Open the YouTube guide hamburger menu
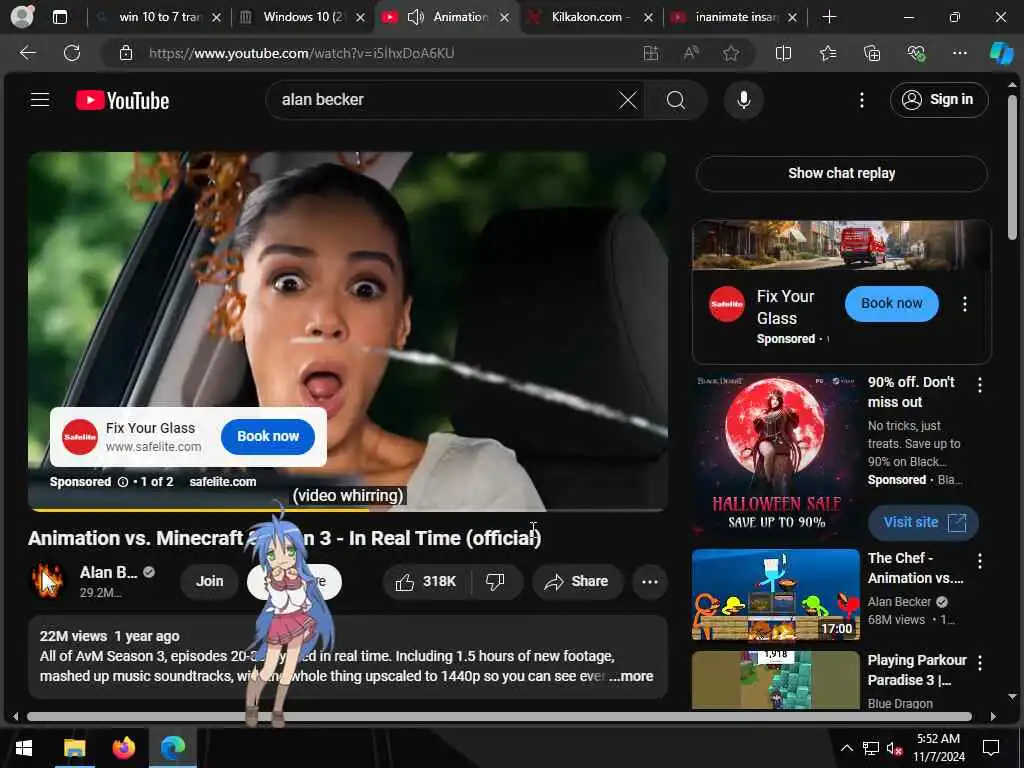The height and width of the screenshot is (768, 1024). click(40, 100)
